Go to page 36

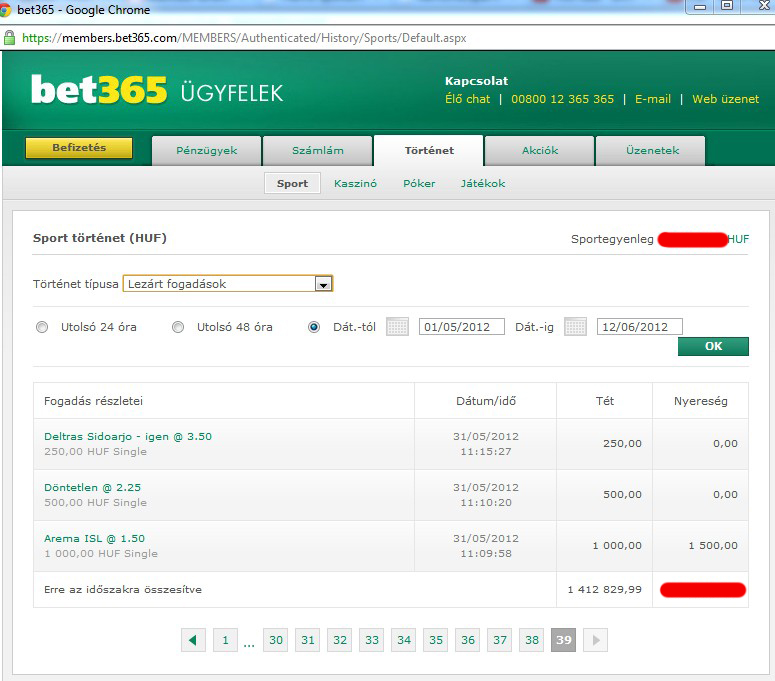(x=468, y=640)
